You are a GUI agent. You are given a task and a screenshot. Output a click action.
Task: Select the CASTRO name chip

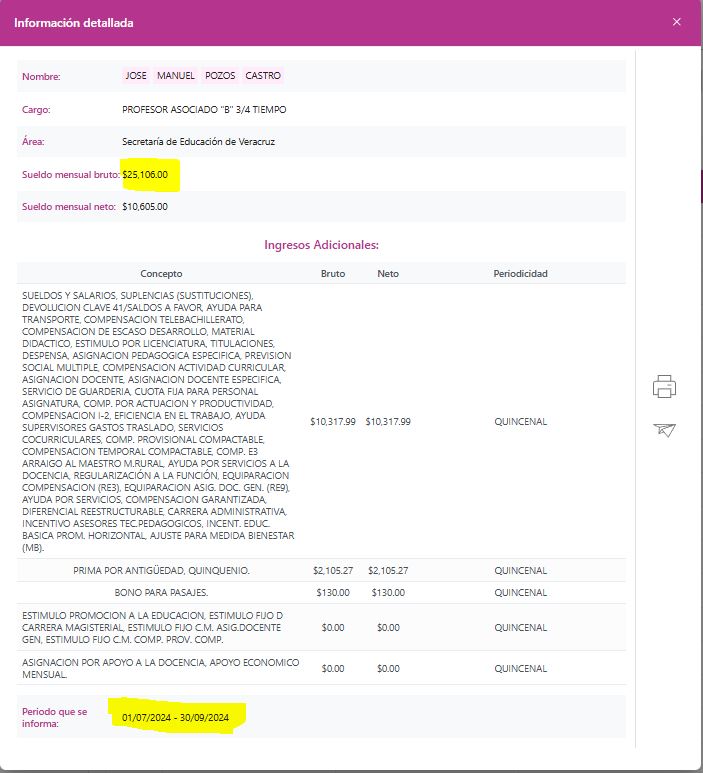263,76
